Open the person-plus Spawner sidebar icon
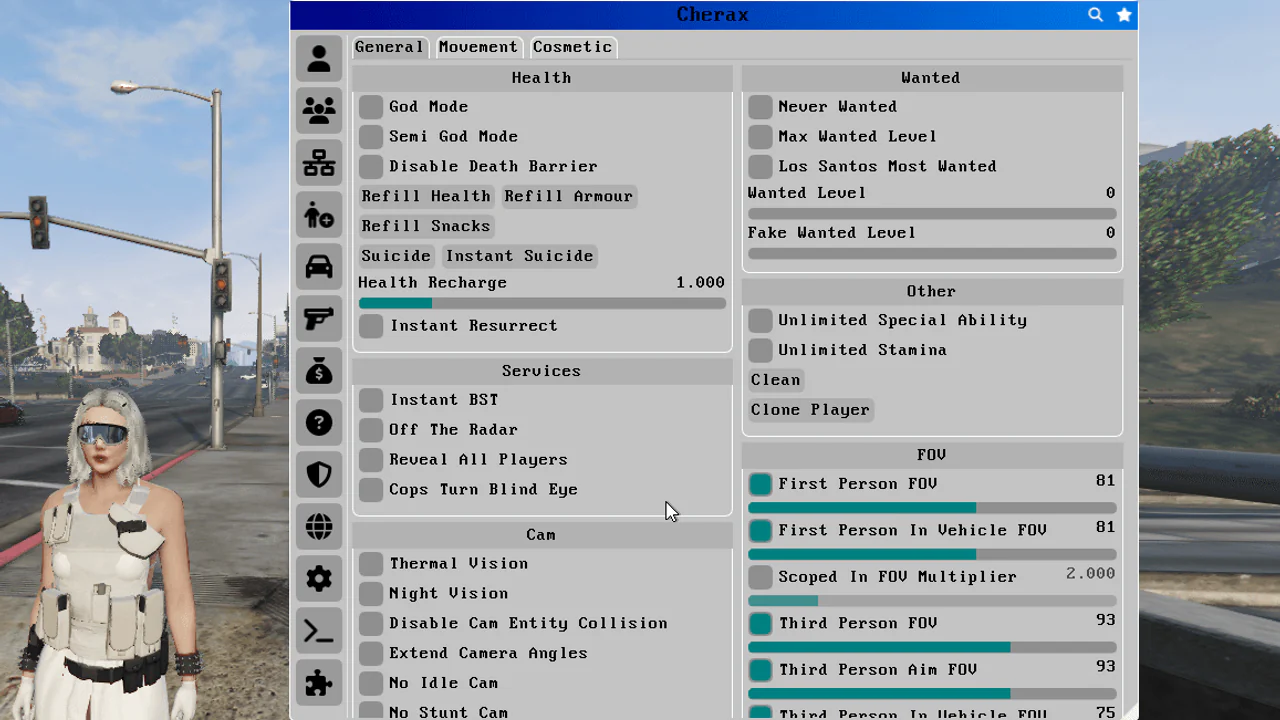The width and height of the screenshot is (1280, 720). click(319, 215)
